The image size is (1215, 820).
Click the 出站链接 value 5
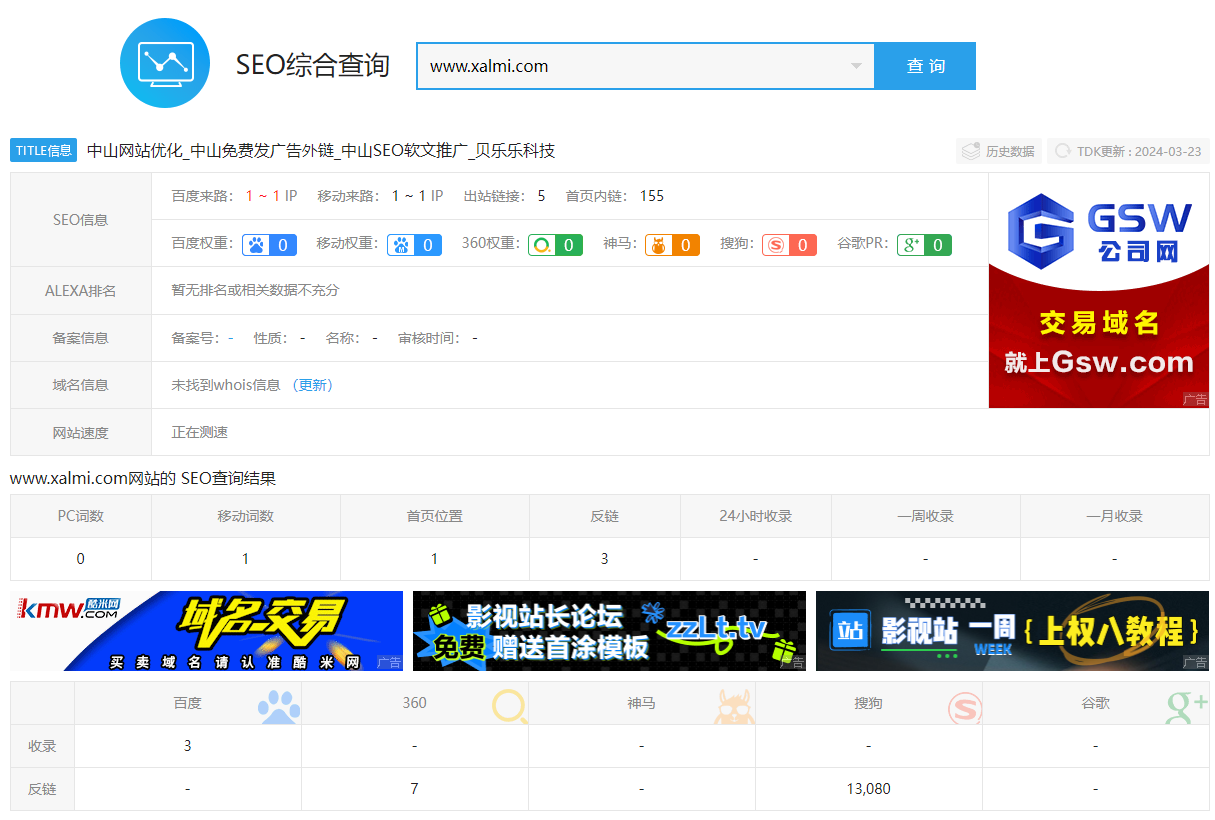[541, 196]
